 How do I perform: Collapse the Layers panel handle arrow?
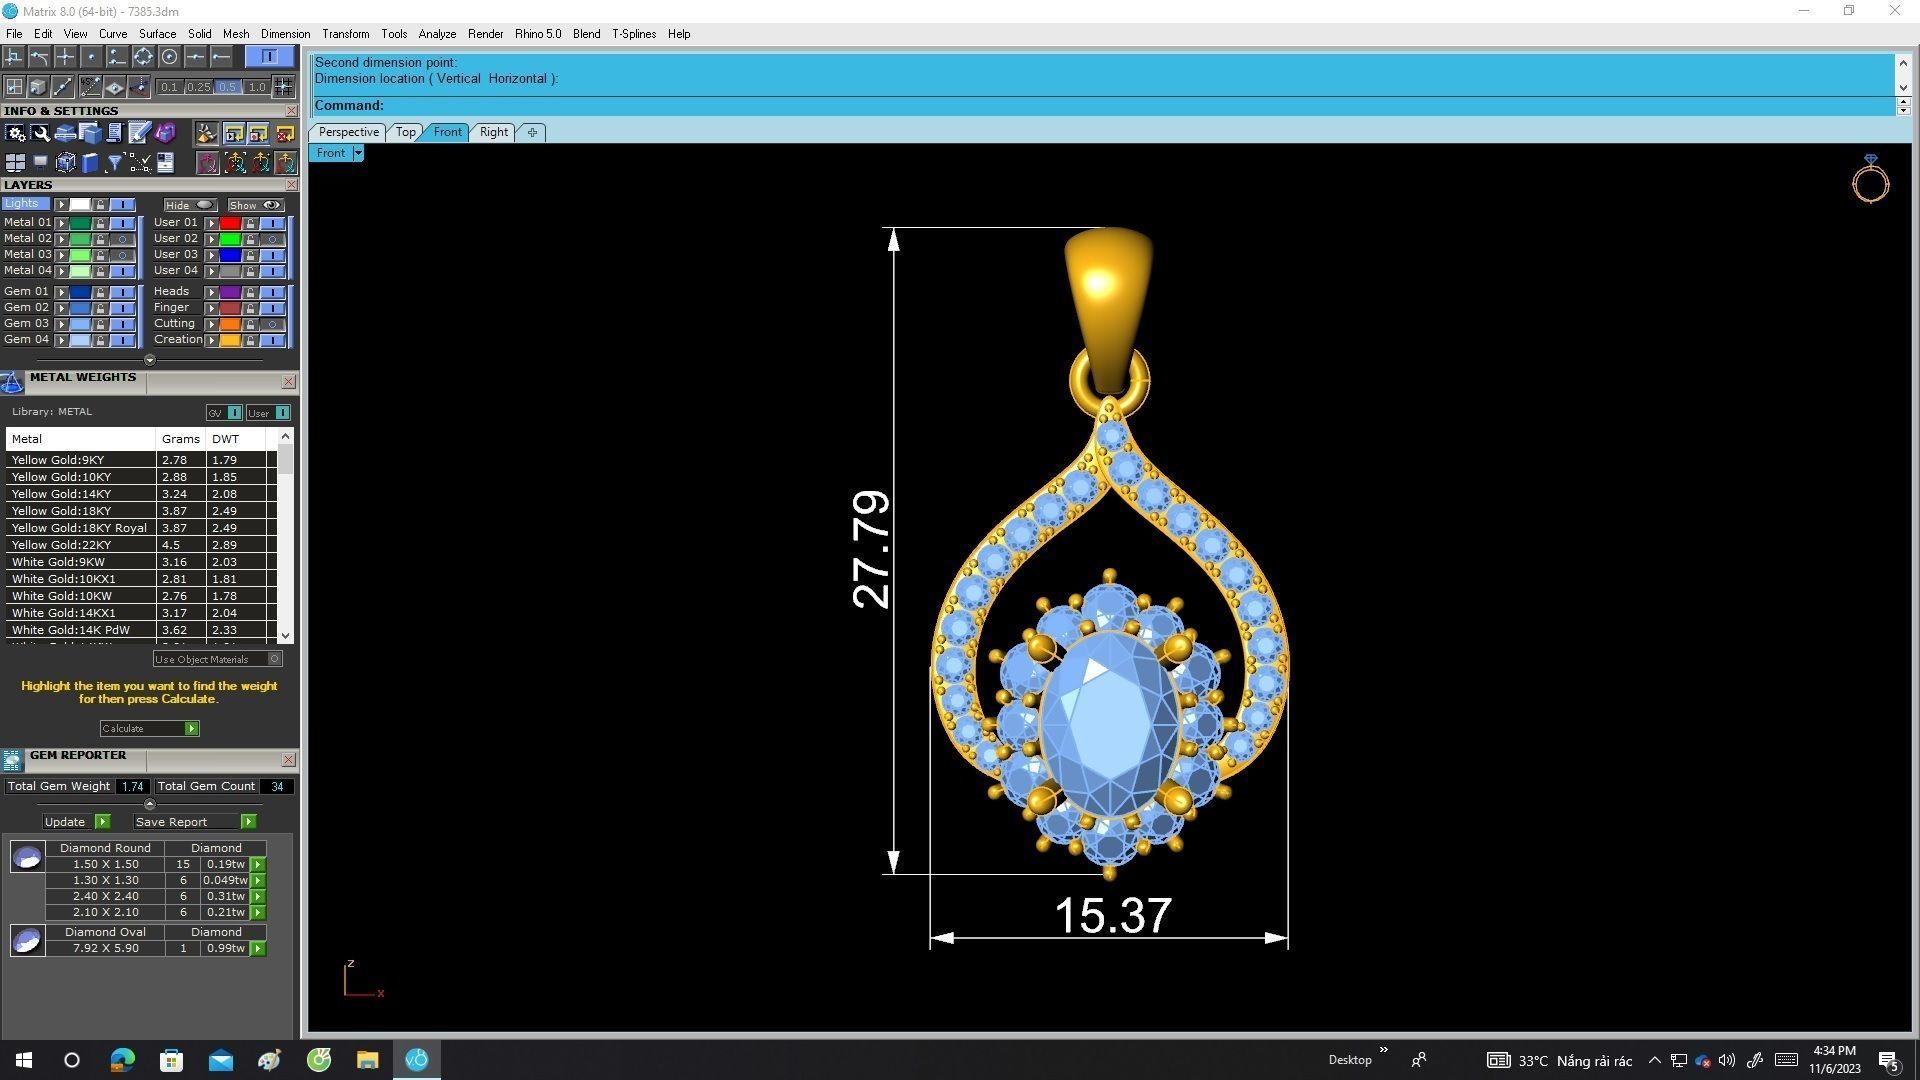[x=150, y=360]
